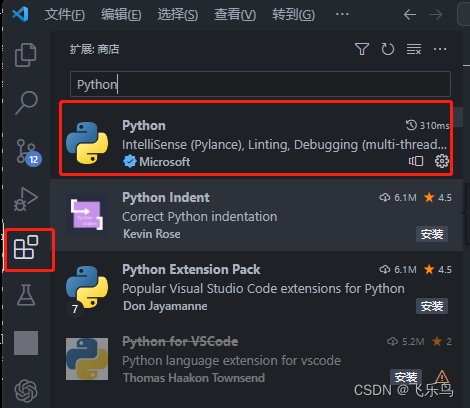Select the Python Extension Pack title
Viewport: 470px width, 408px height.
[x=191, y=270]
